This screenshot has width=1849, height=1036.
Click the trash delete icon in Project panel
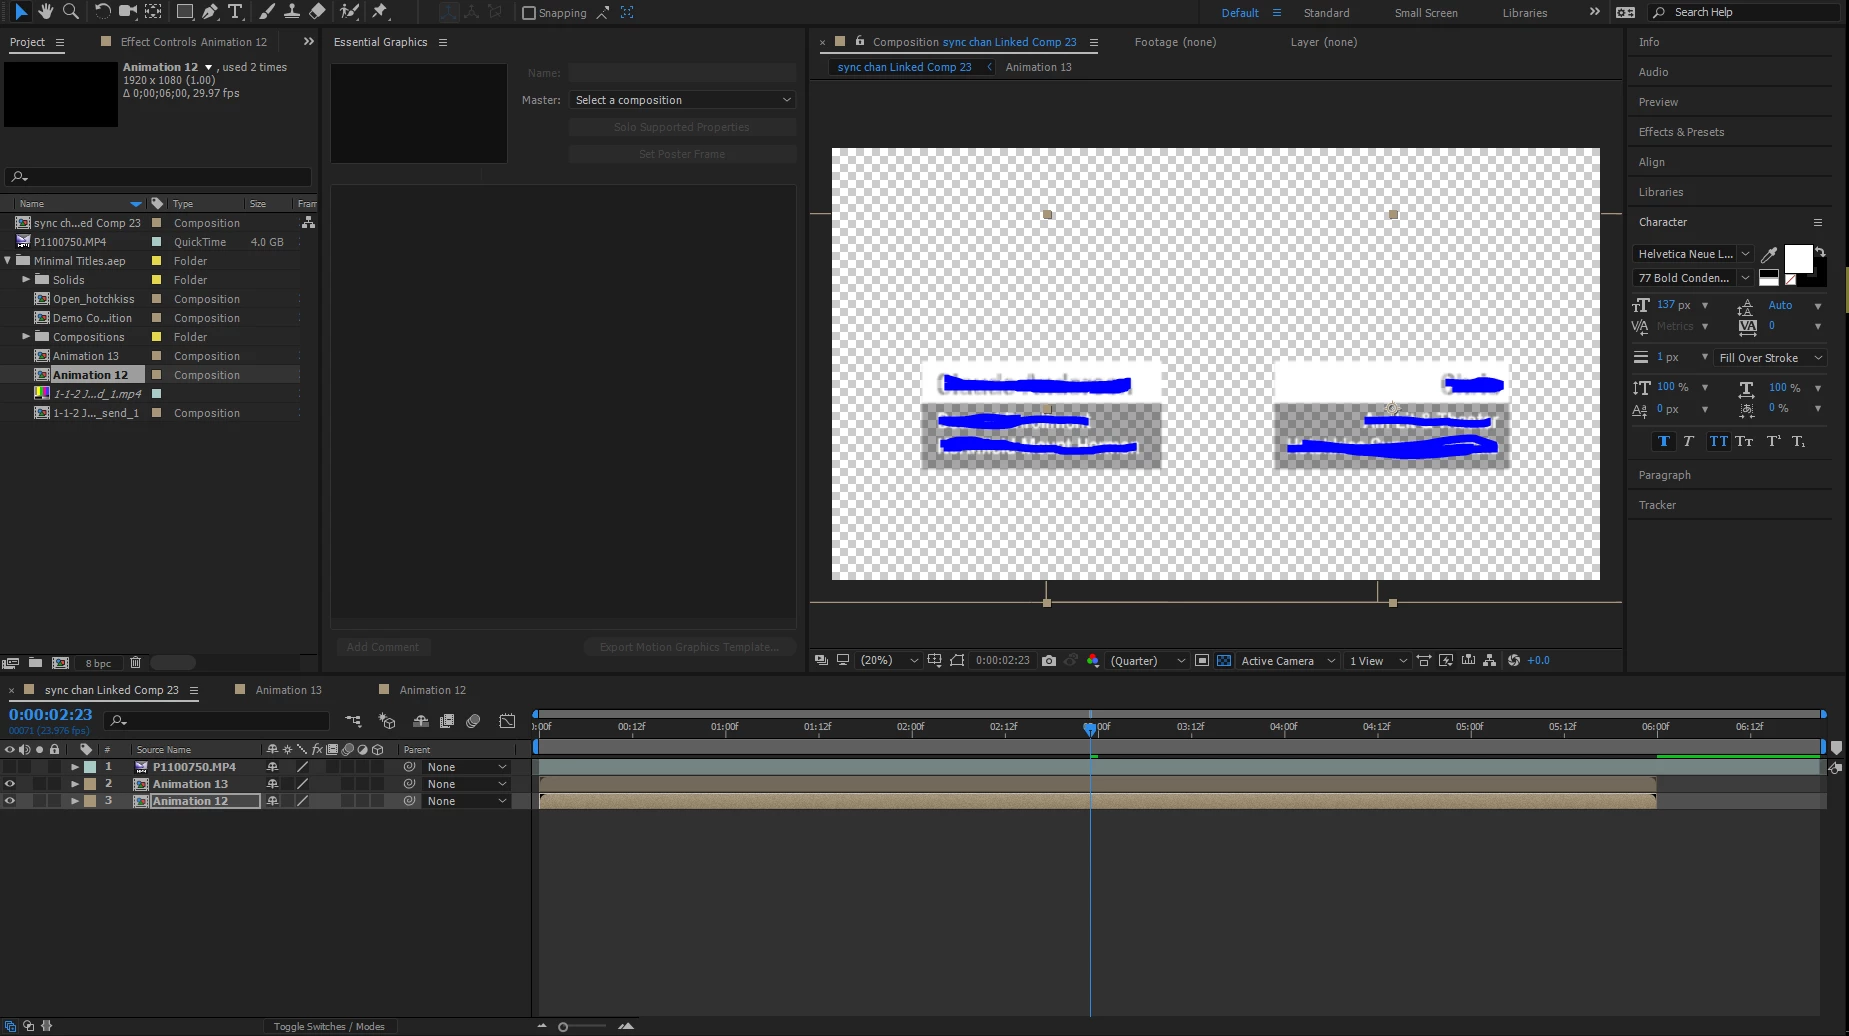[136, 662]
